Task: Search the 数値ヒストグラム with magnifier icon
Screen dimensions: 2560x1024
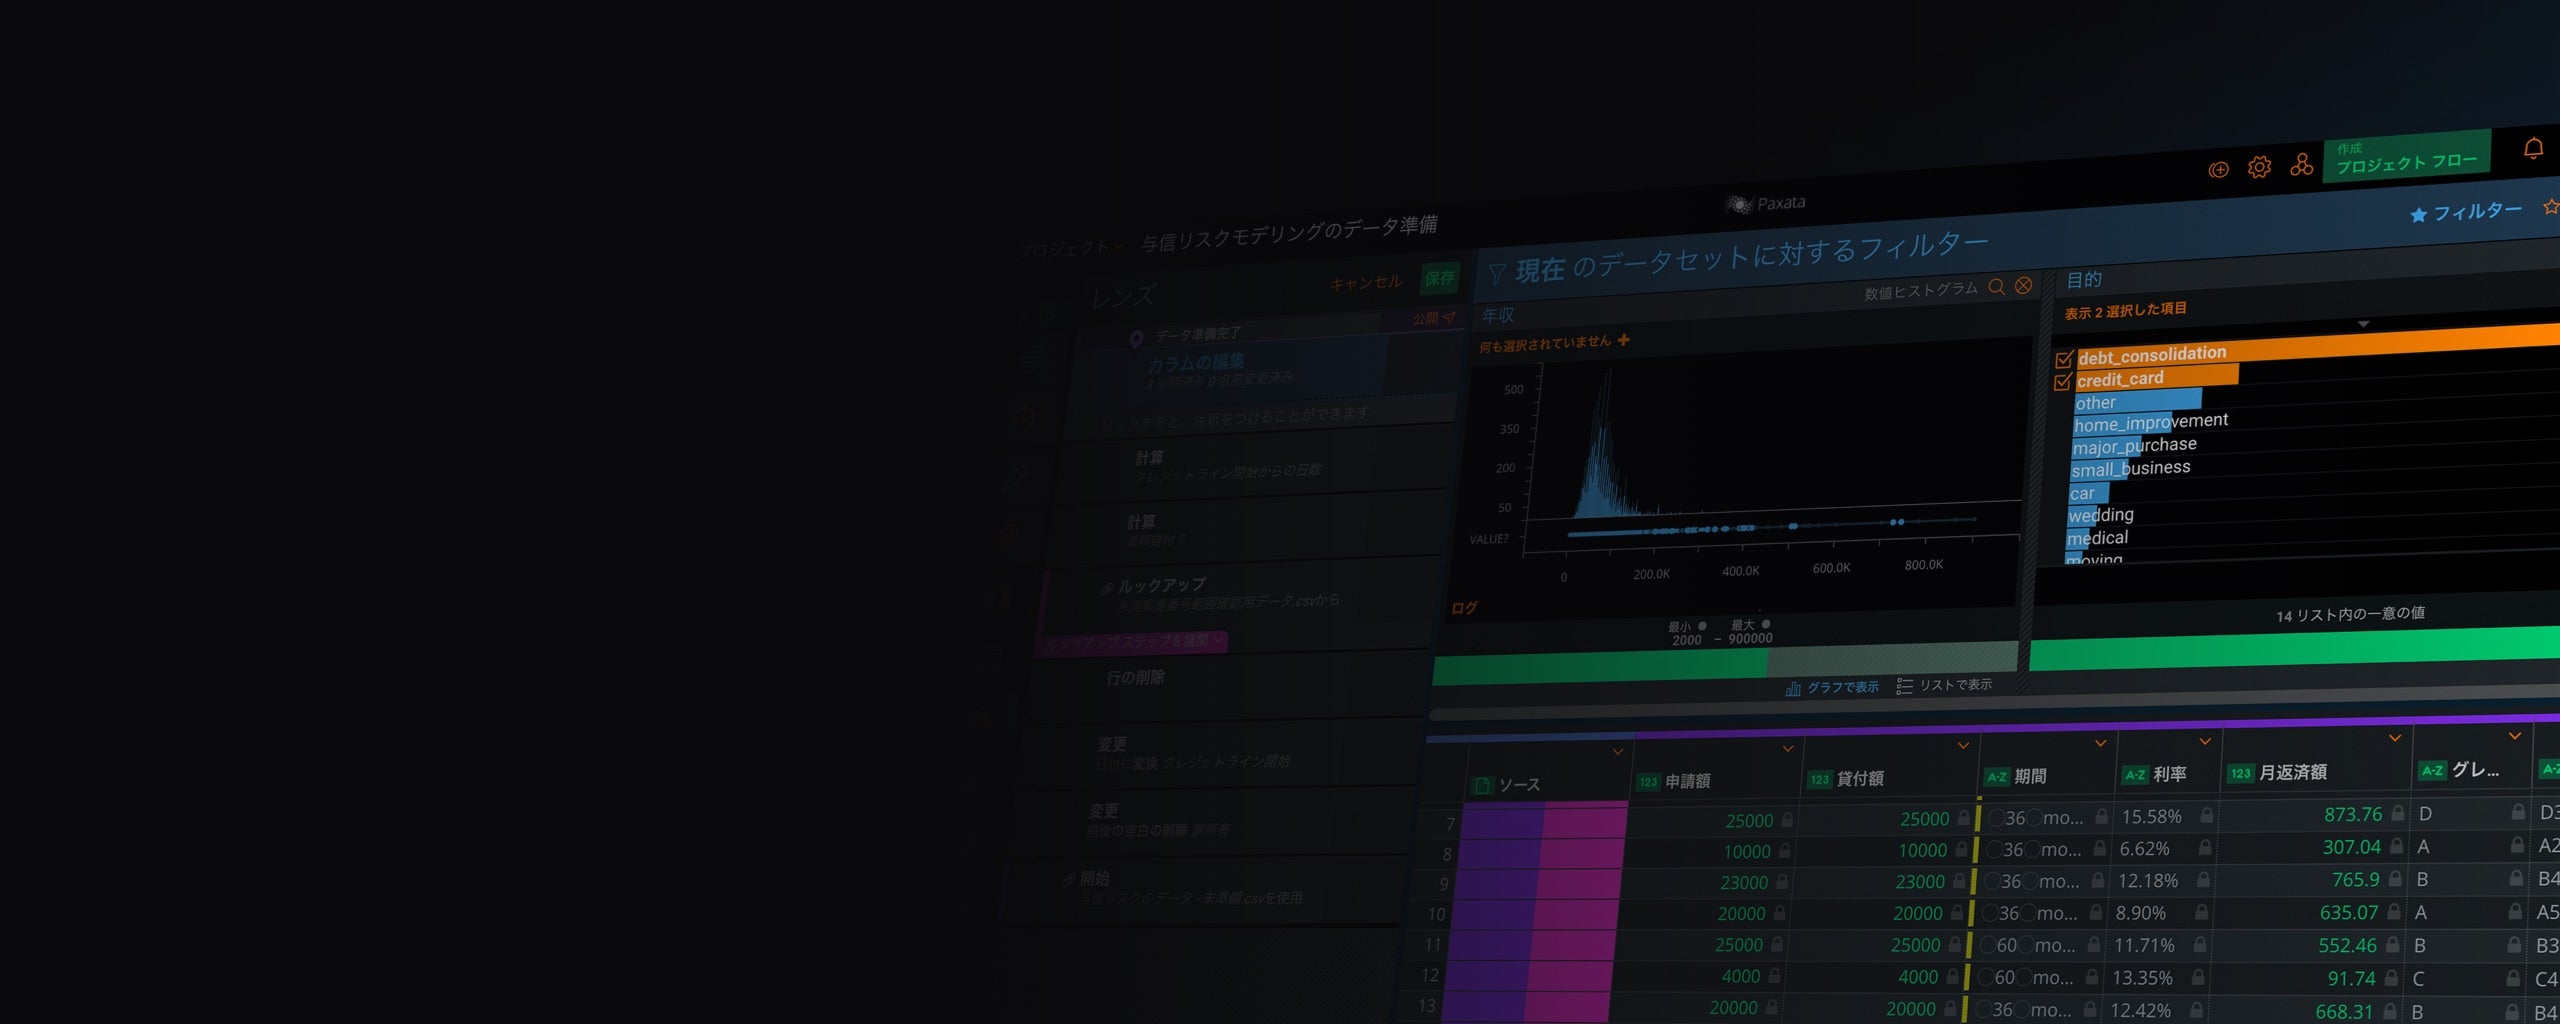Action: [x=1996, y=287]
